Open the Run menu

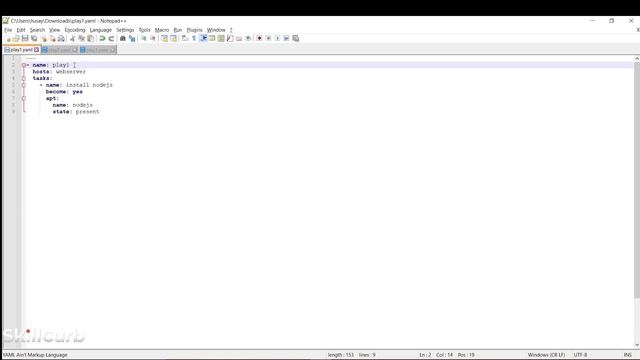(178, 30)
